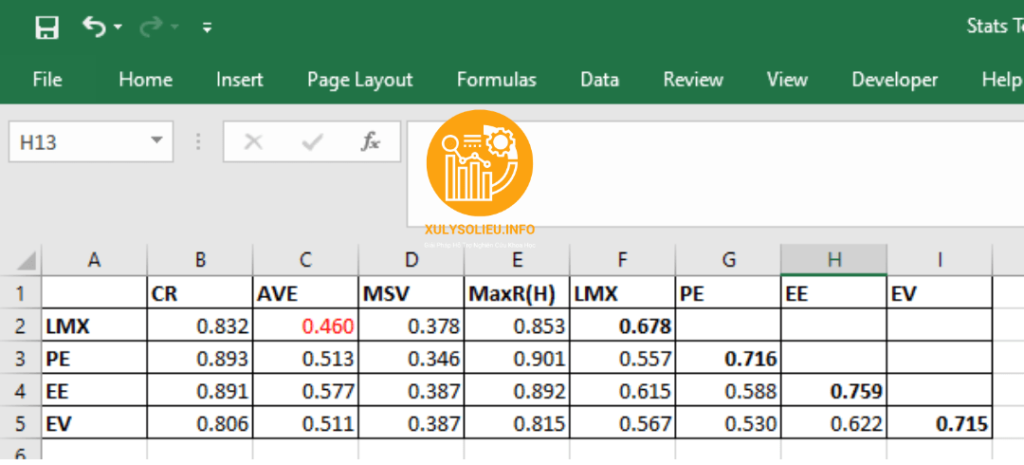
Task: Select column C header
Action: (x=306, y=261)
